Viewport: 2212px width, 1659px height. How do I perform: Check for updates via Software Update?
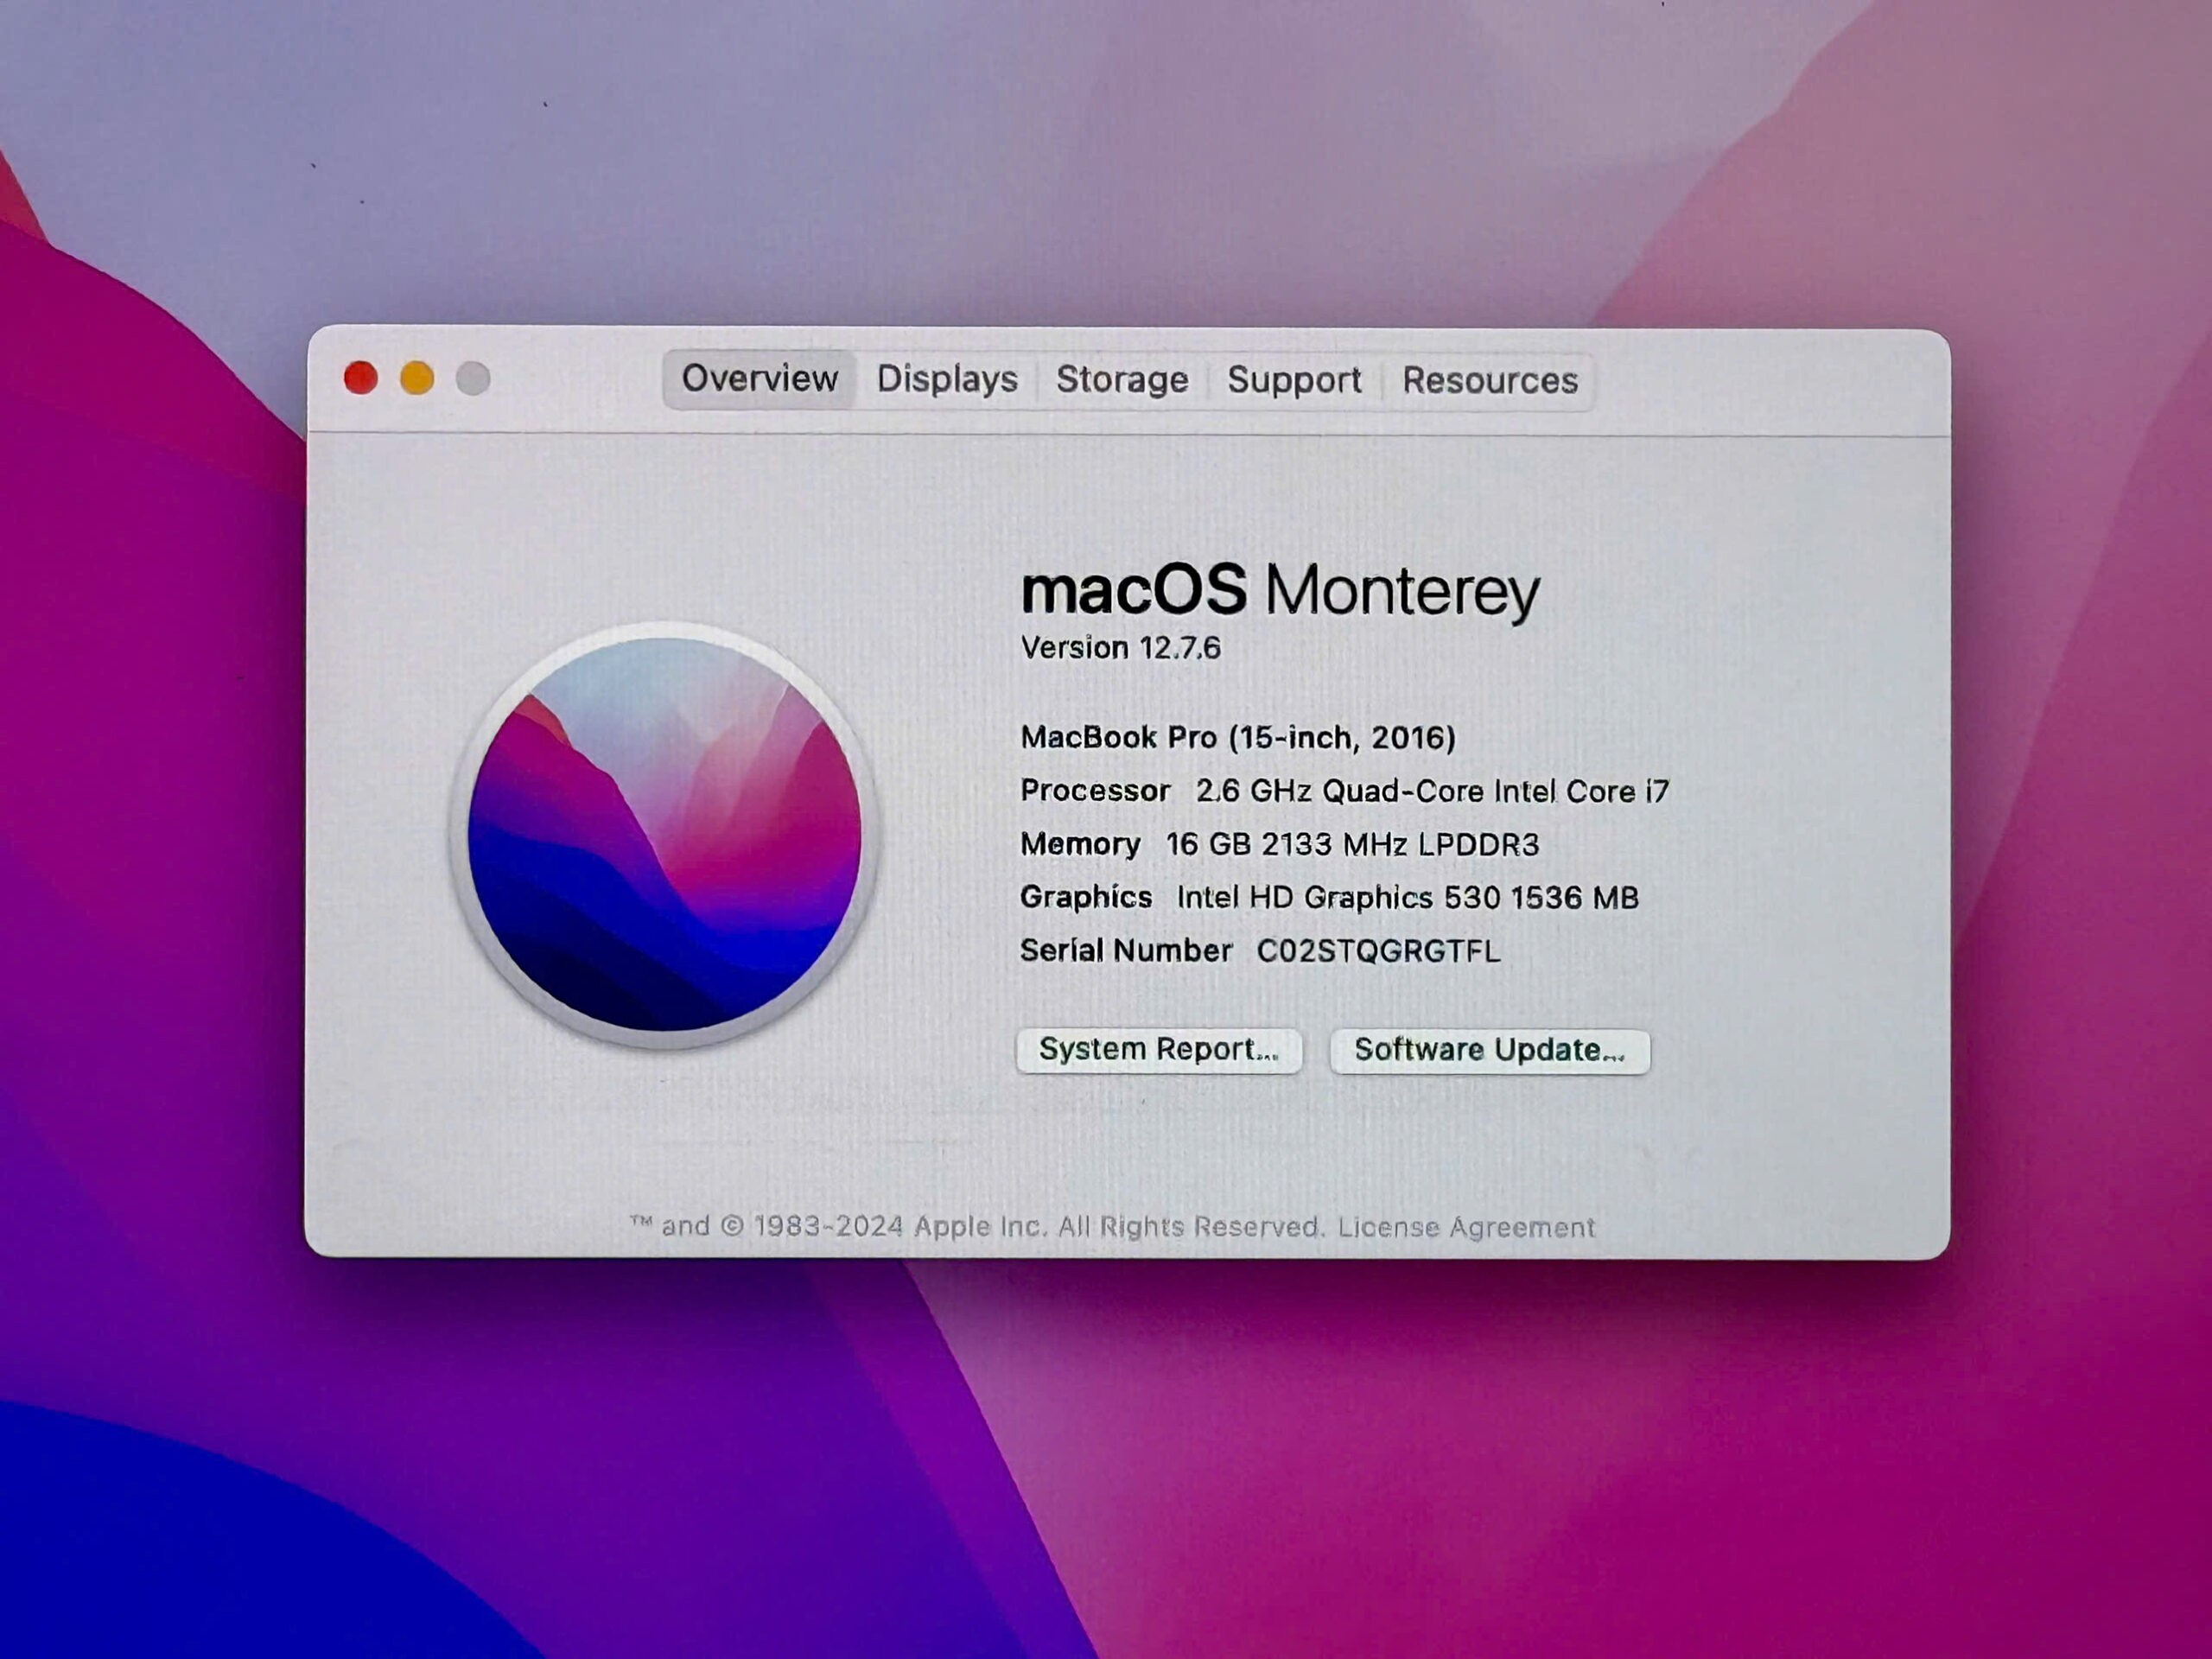click(1489, 1051)
